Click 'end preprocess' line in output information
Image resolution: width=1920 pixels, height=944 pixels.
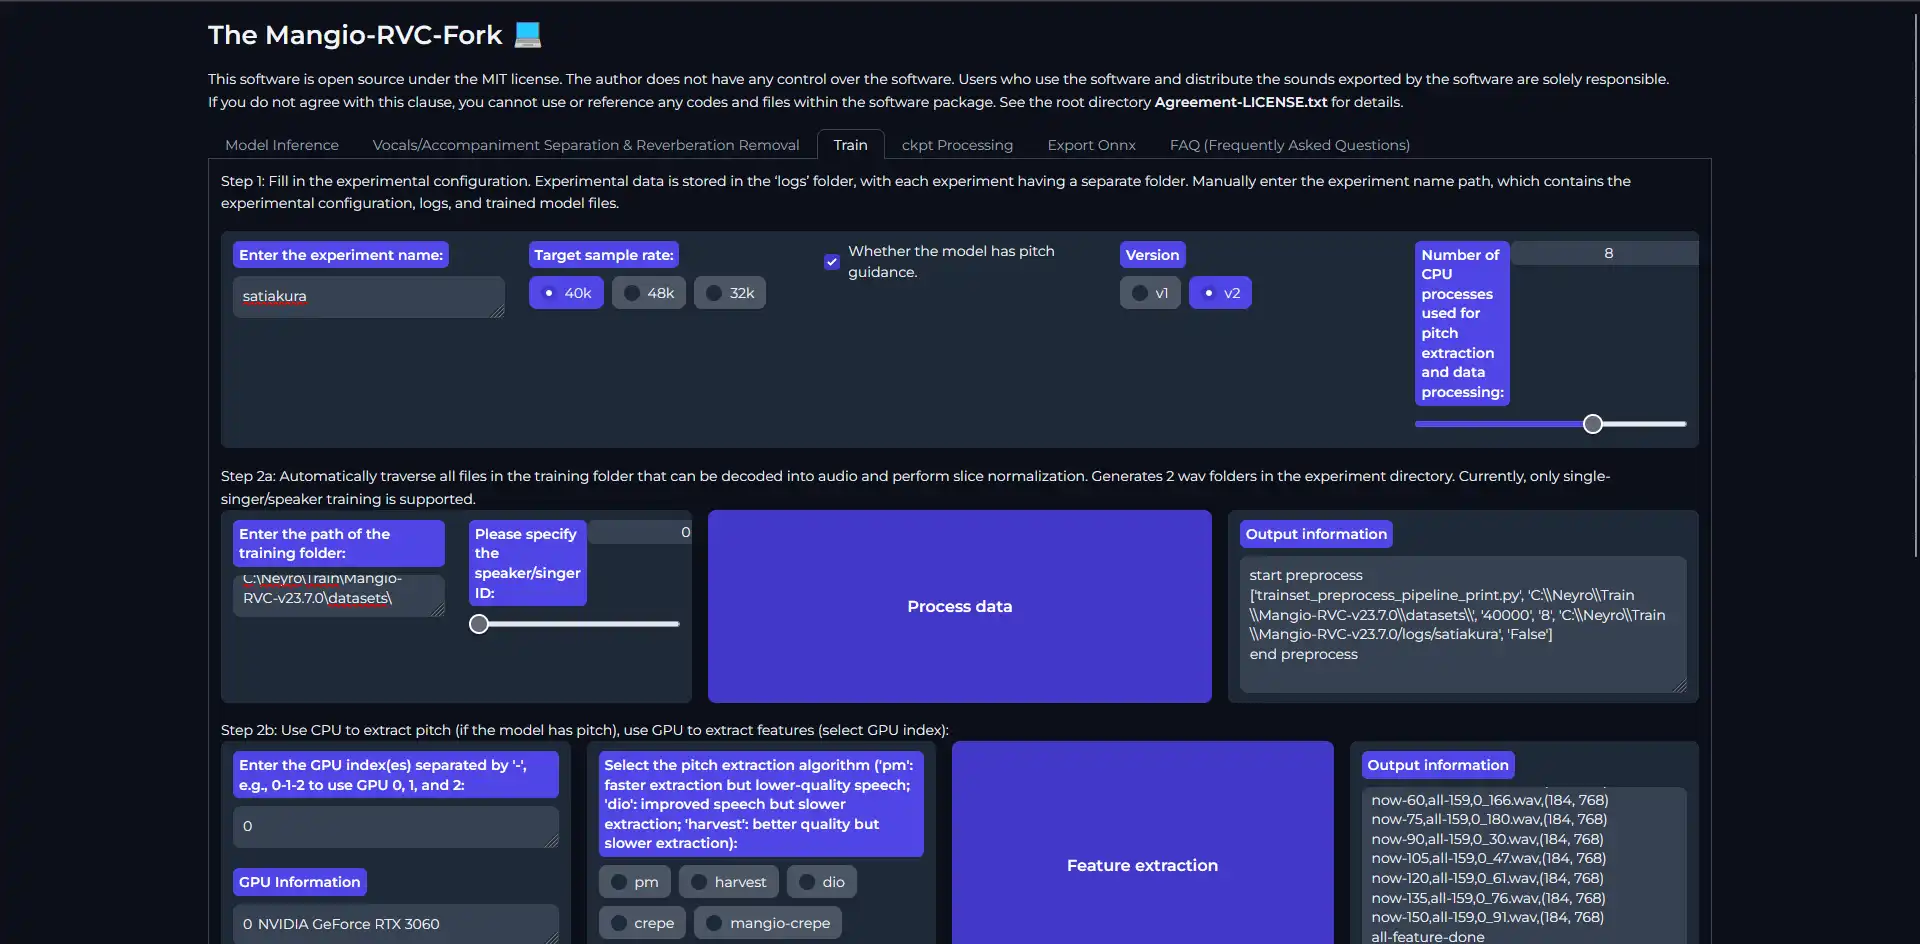click(x=1303, y=654)
